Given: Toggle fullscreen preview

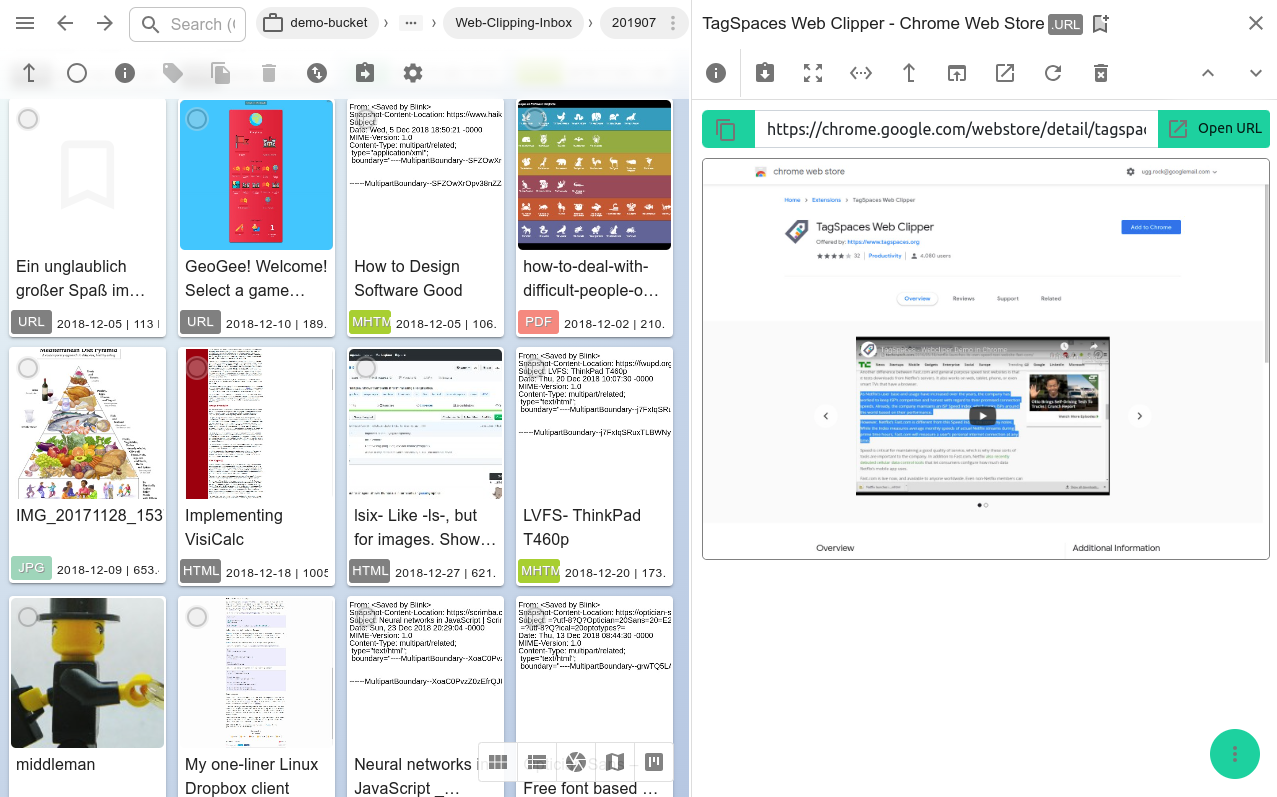Looking at the screenshot, I should tap(813, 73).
